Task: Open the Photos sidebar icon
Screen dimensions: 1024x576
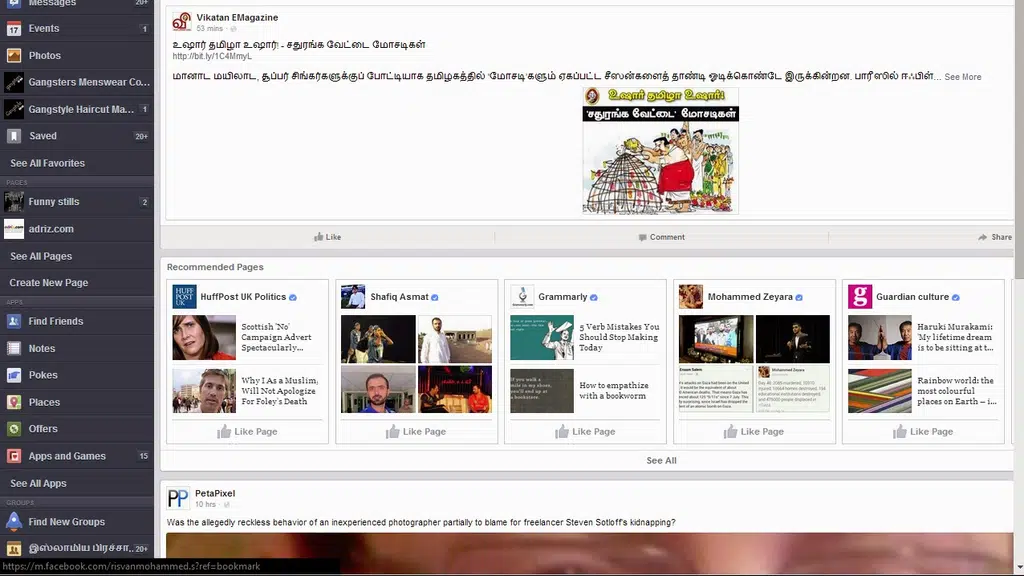Action: pyautogui.click(x=14, y=56)
